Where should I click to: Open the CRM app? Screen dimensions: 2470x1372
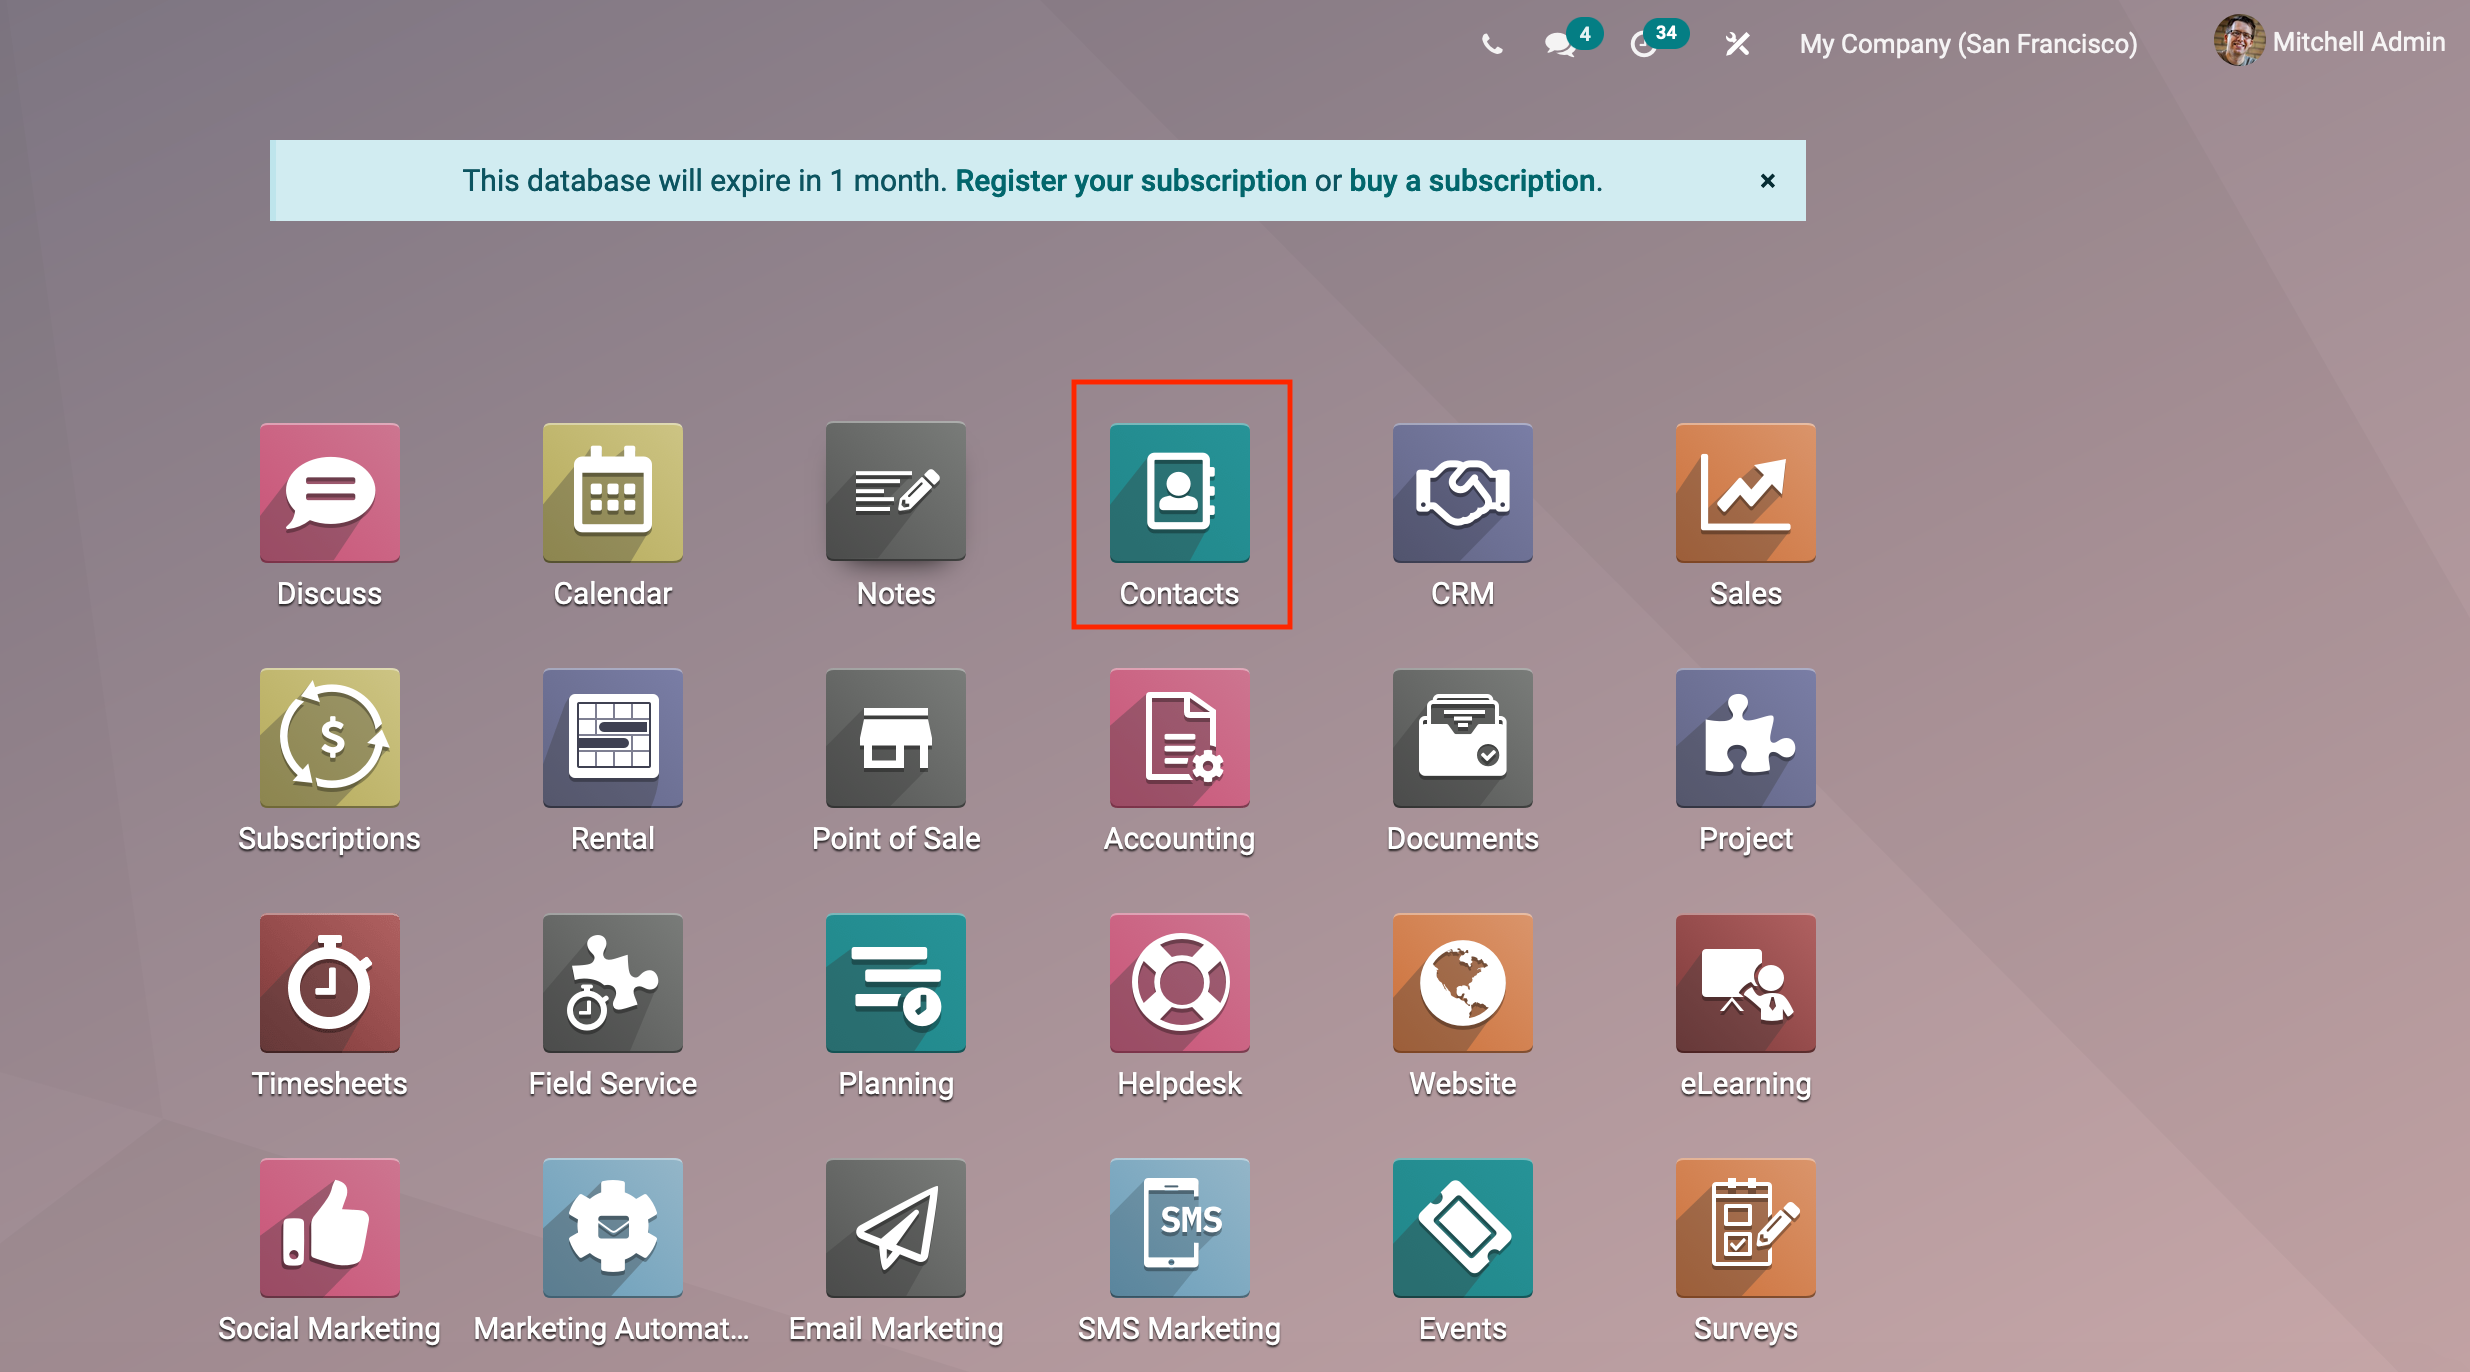[1463, 493]
